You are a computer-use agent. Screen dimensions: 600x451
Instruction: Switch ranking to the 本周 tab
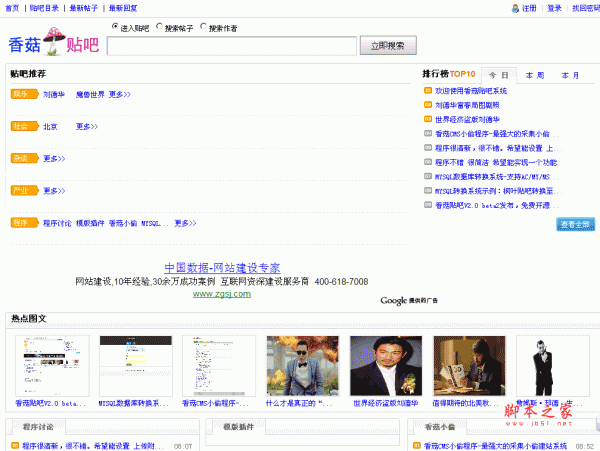pos(535,75)
